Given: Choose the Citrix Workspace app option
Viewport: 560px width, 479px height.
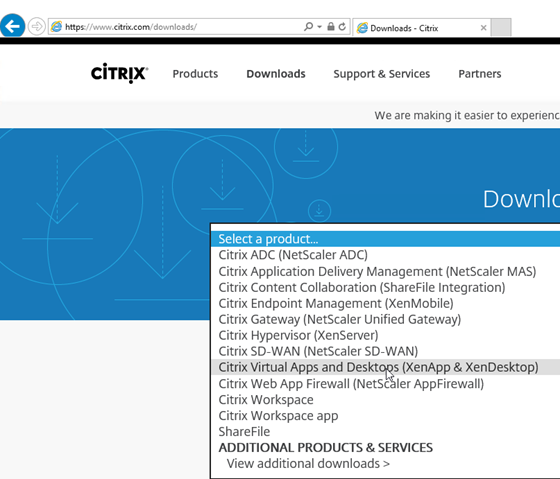Looking at the screenshot, I should click(385, 415).
